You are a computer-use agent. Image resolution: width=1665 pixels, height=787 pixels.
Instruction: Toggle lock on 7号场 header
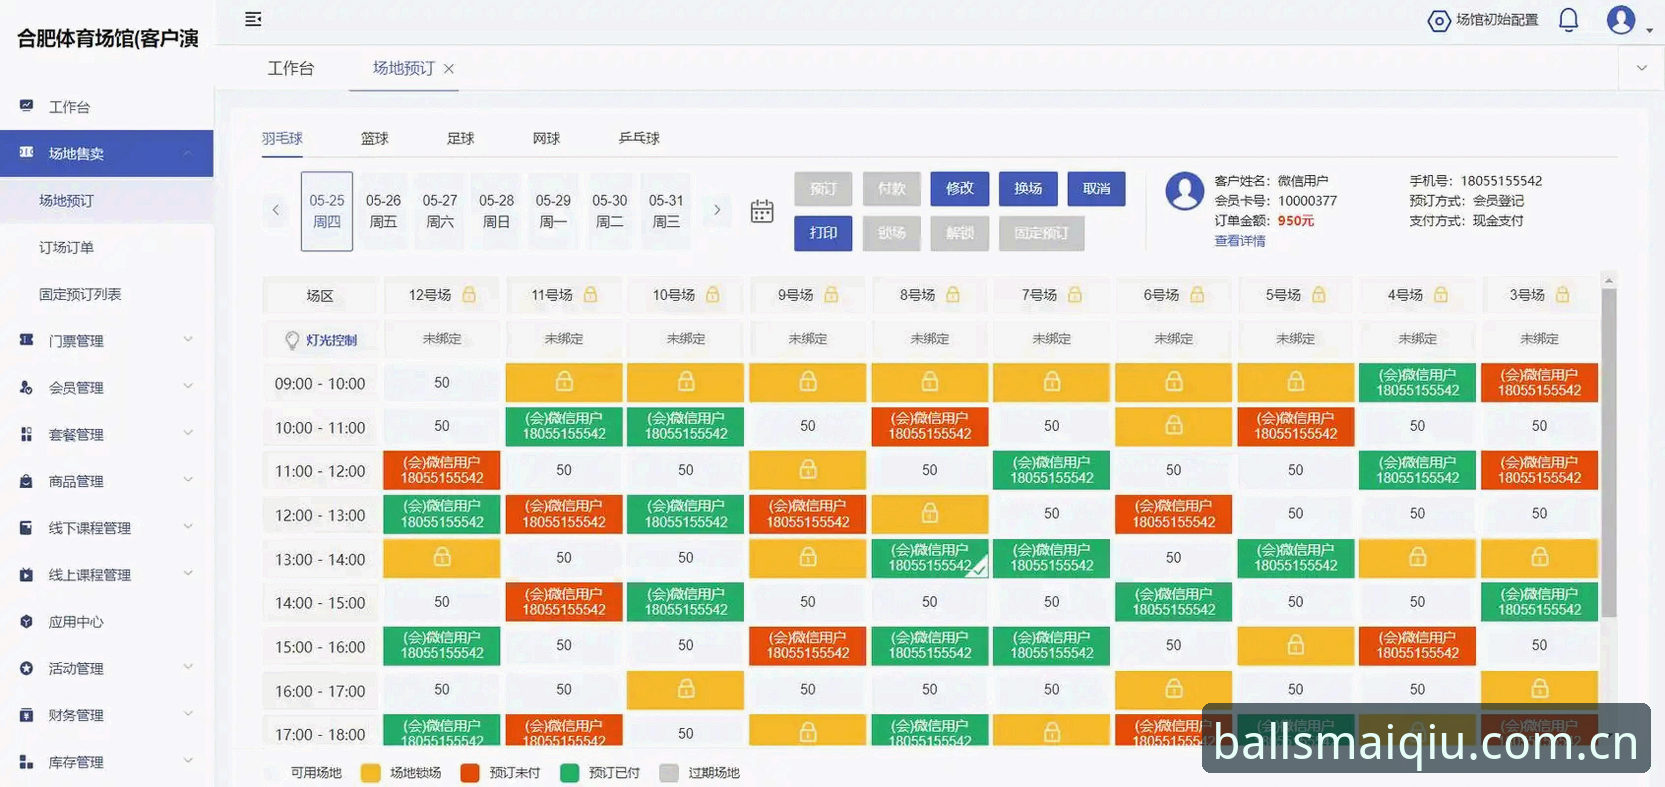click(x=1075, y=295)
